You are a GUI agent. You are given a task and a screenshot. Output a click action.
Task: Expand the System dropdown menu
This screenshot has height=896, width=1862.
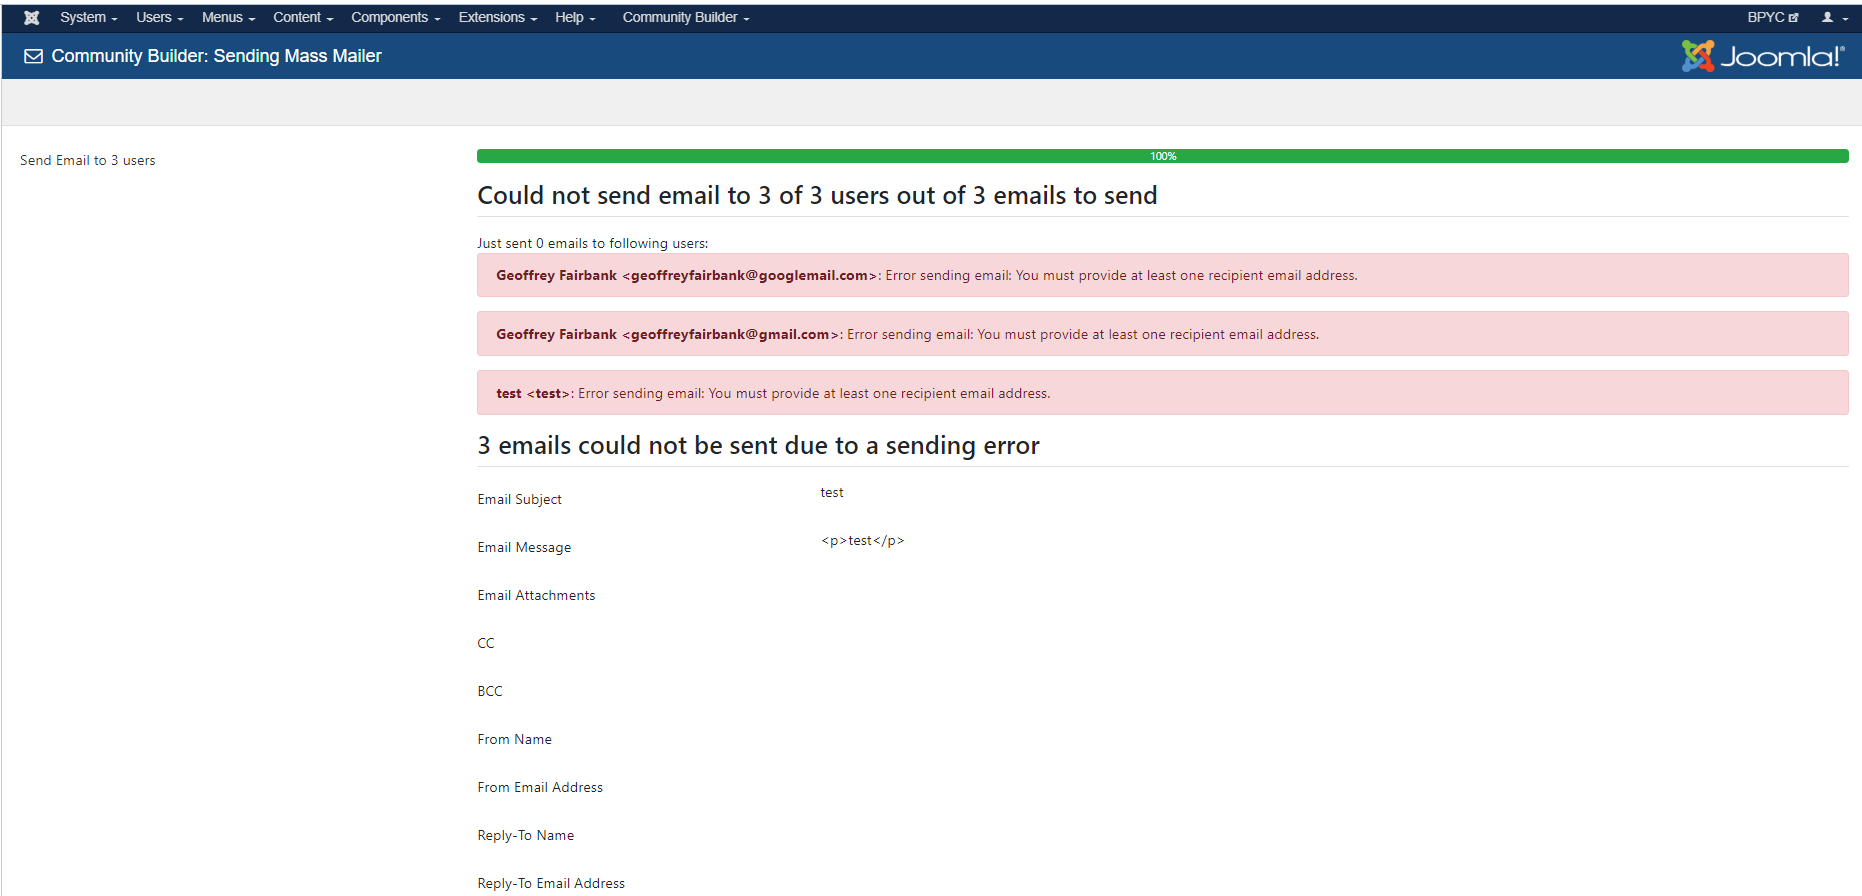pyautogui.click(x=89, y=17)
